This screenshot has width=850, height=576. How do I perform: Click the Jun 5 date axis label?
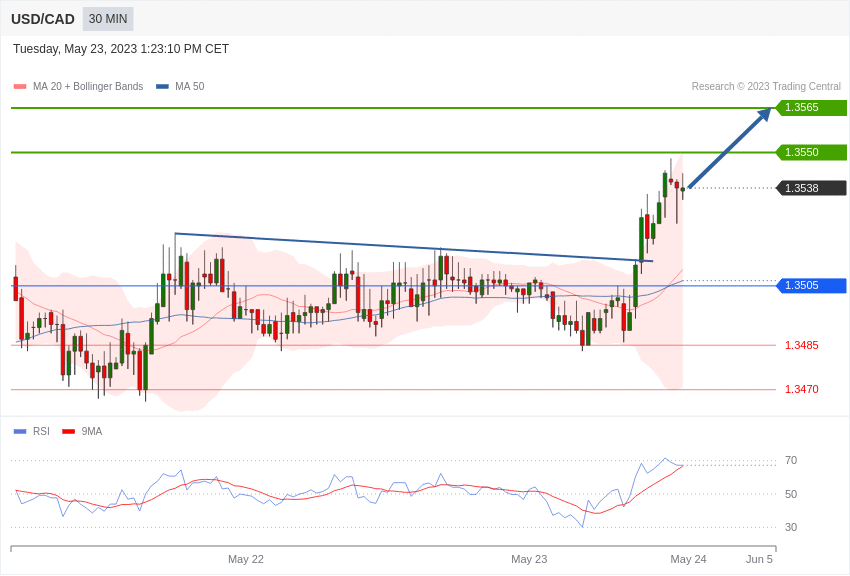click(759, 559)
